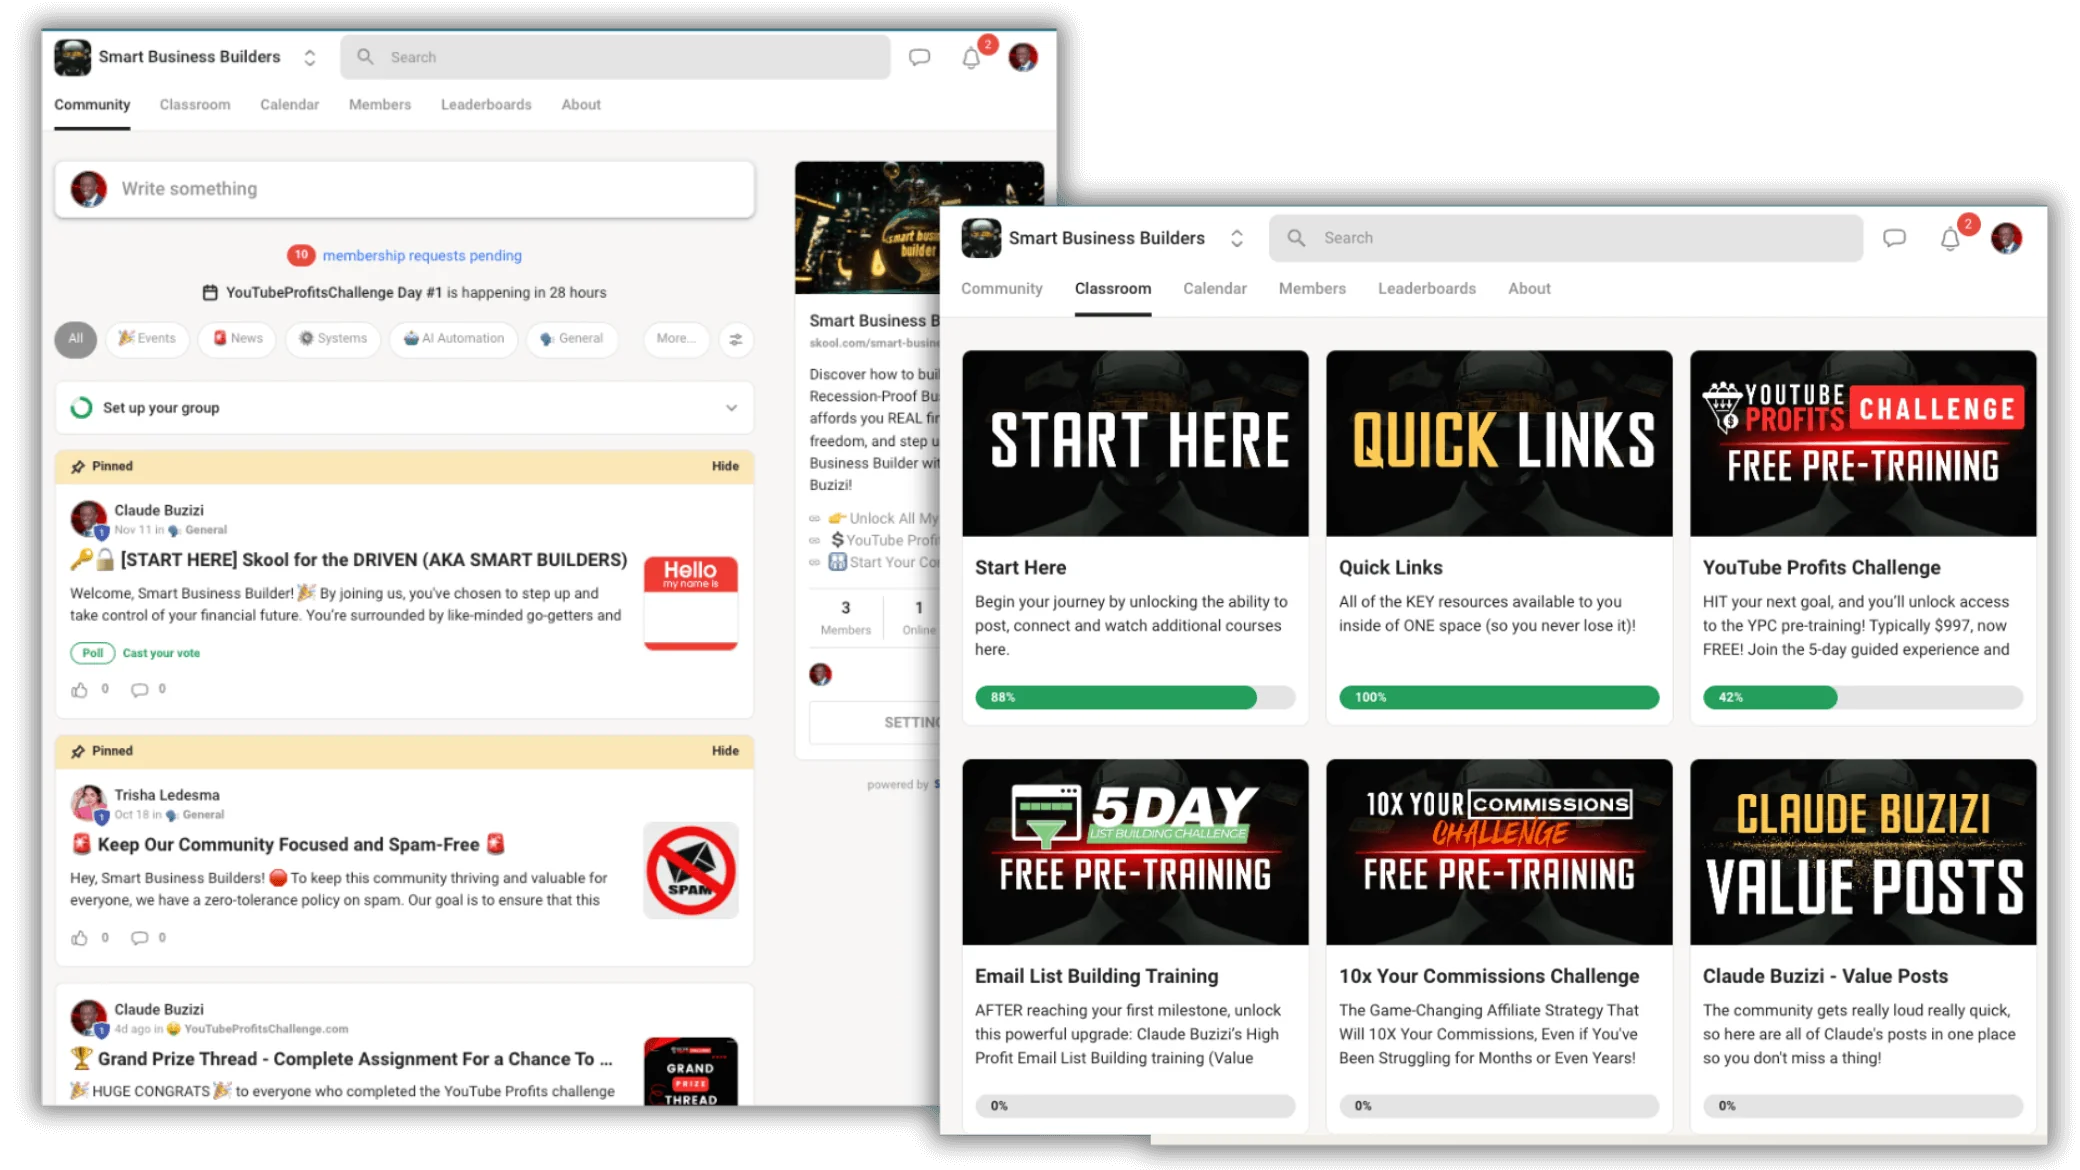Expand group switcher in Community window

coord(310,57)
